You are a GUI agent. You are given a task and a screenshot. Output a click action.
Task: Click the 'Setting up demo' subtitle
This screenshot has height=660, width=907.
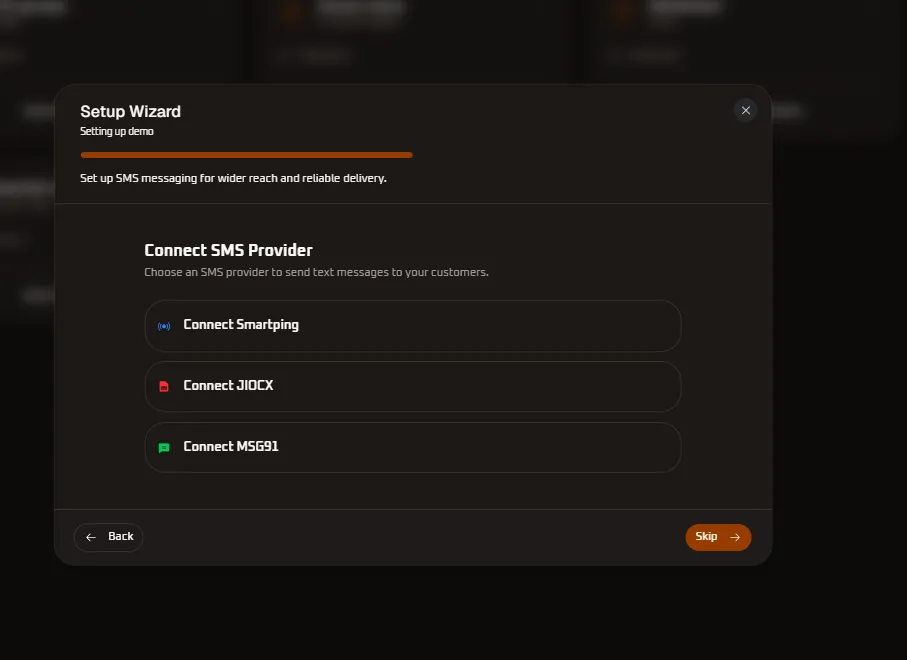[117, 131]
